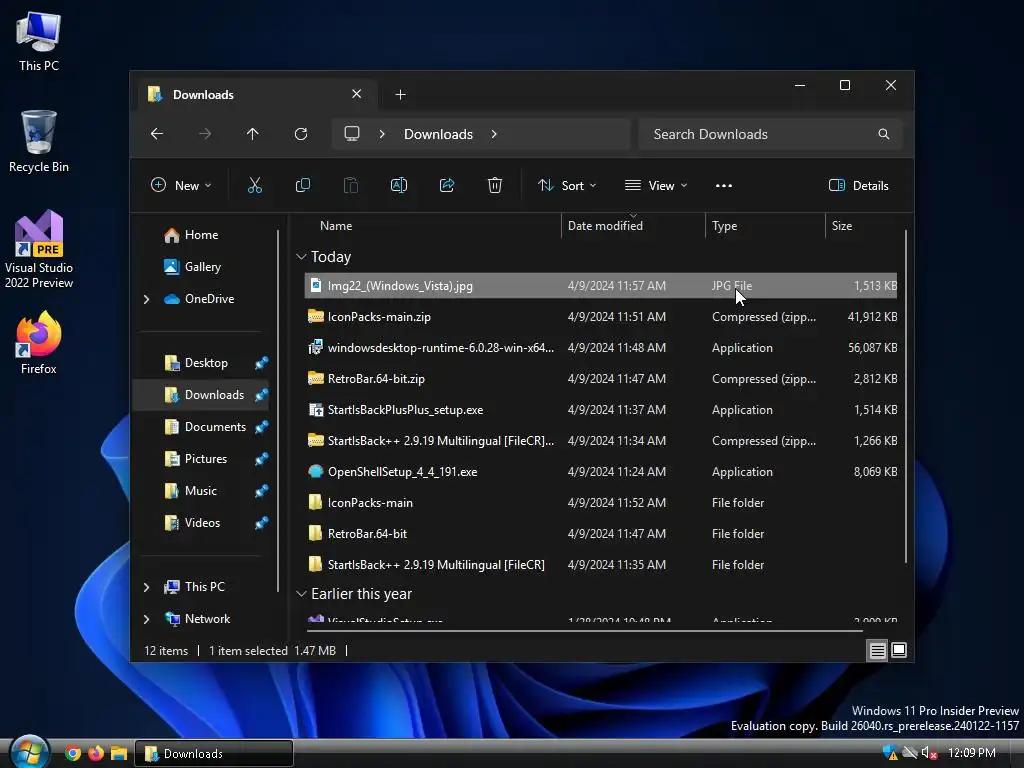1024x768 pixels.
Task: Click the search magnifier icon
Action: click(x=884, y=134)
